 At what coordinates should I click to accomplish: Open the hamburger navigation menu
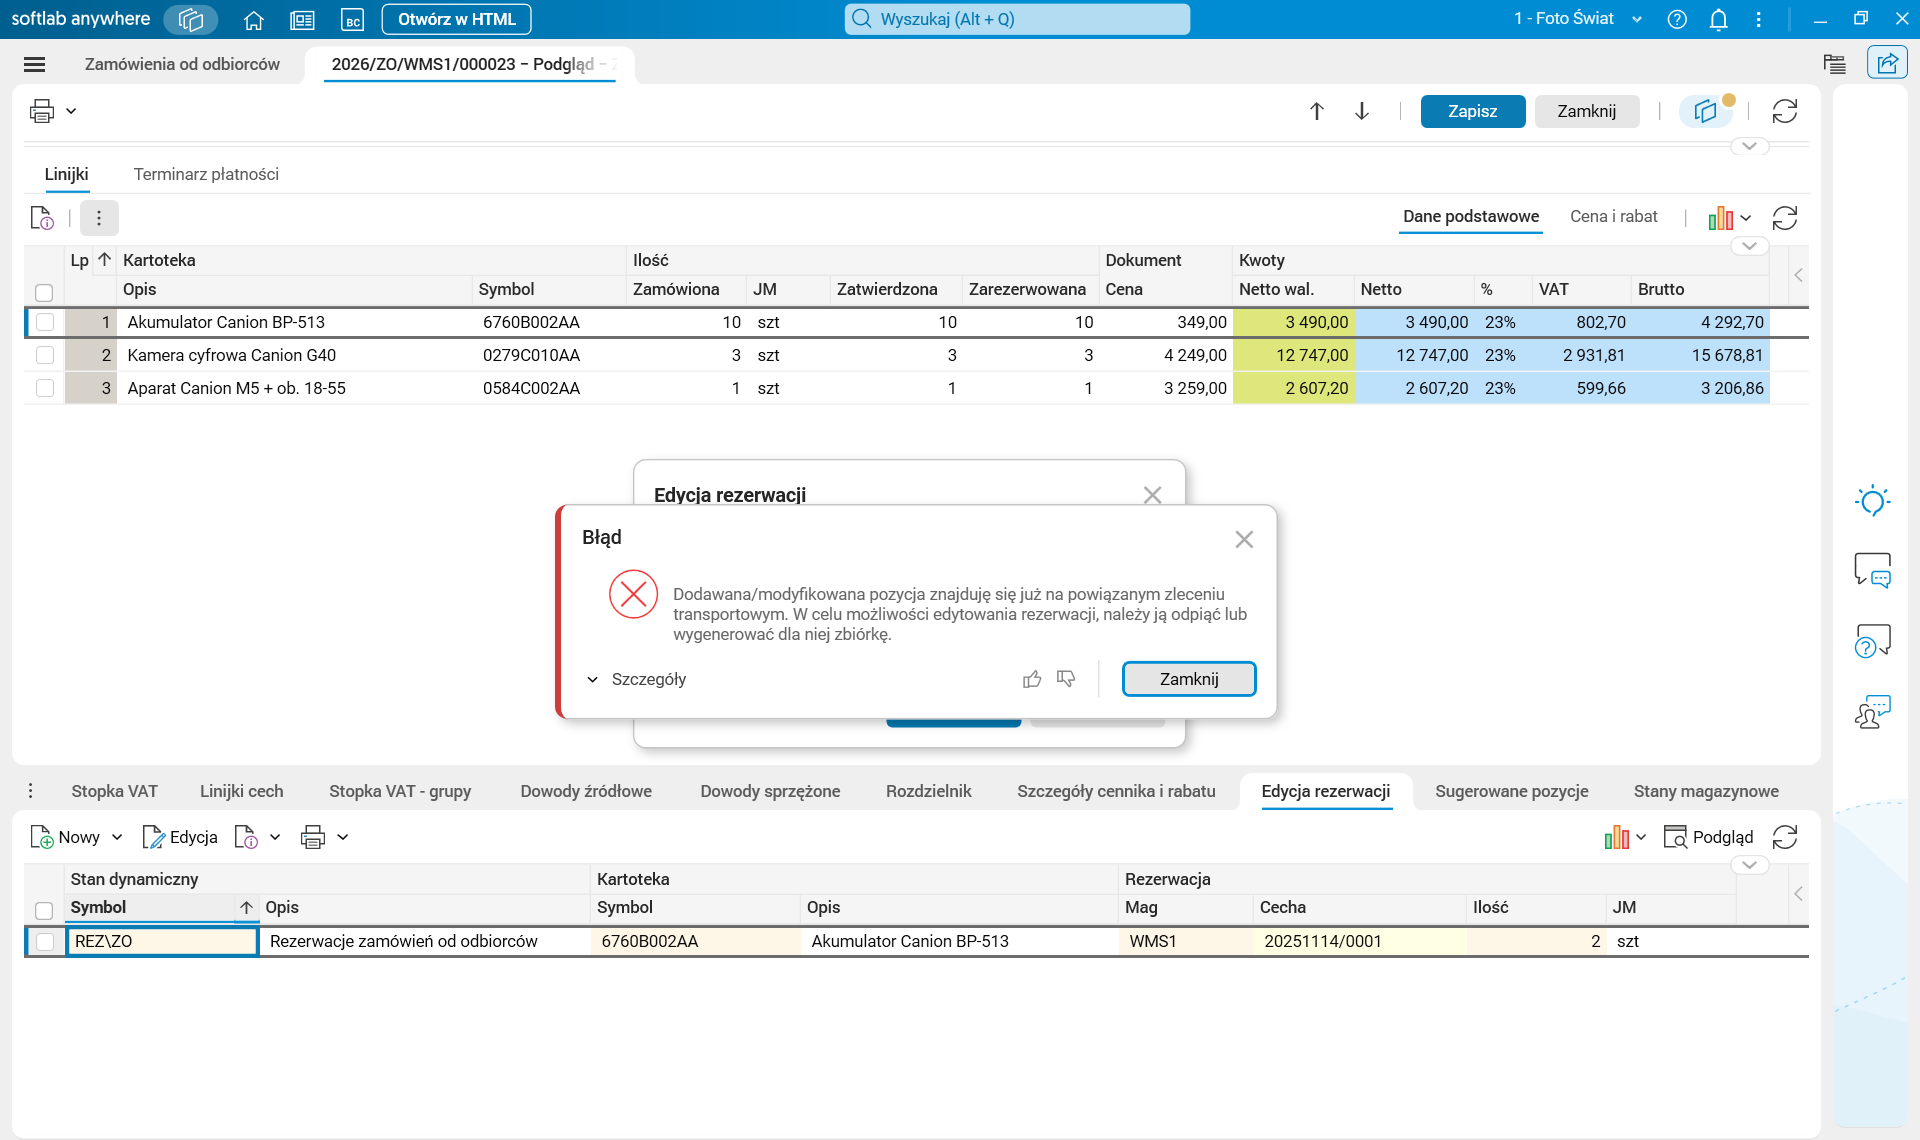pos(34,64)
